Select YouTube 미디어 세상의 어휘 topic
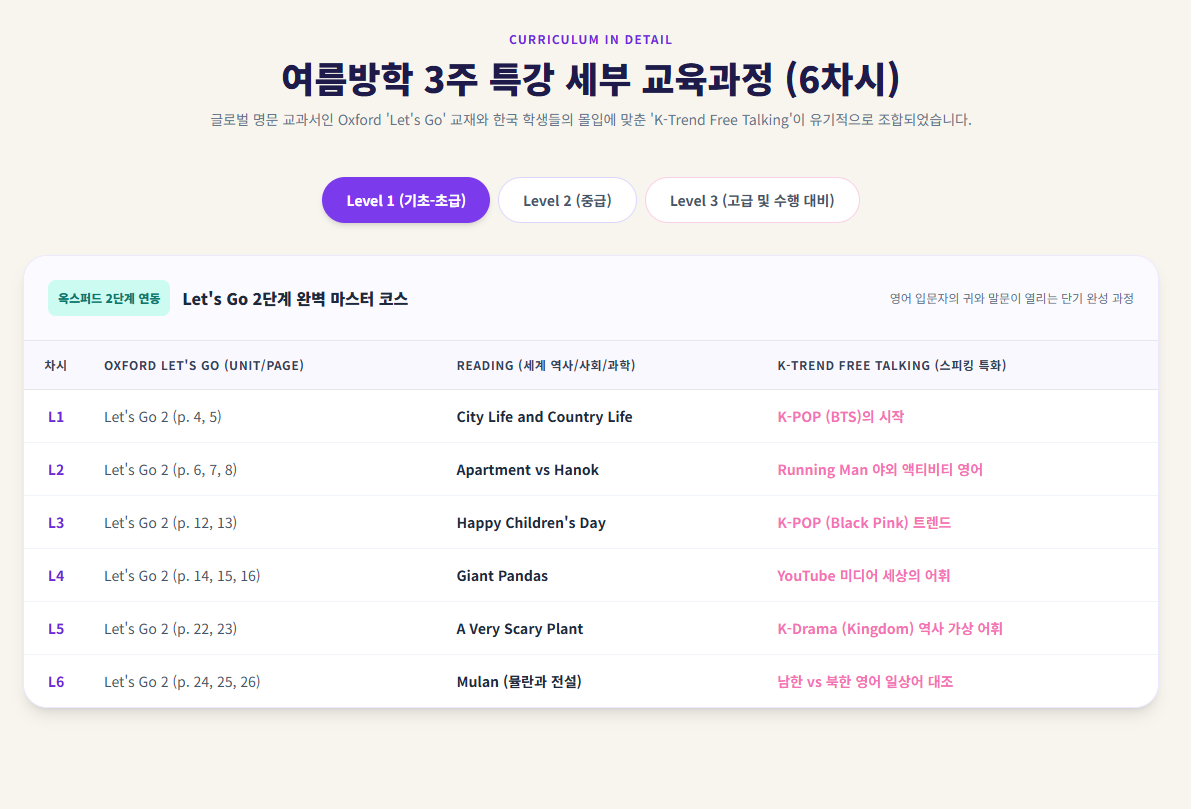The image size is (1195, 809). [863, 576]
